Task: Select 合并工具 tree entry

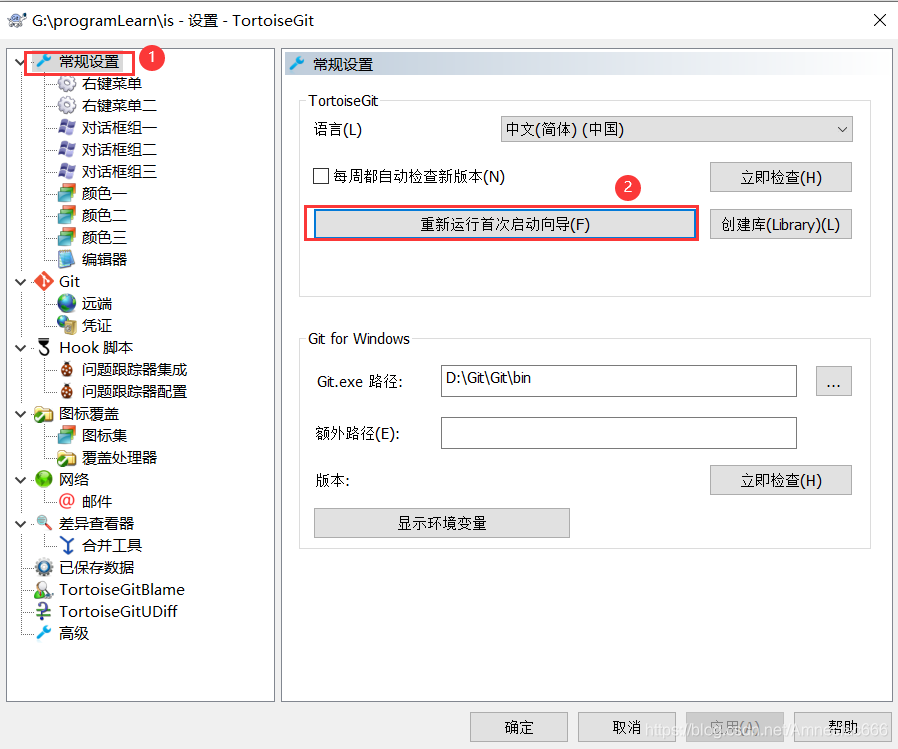Action: (112, 545)
